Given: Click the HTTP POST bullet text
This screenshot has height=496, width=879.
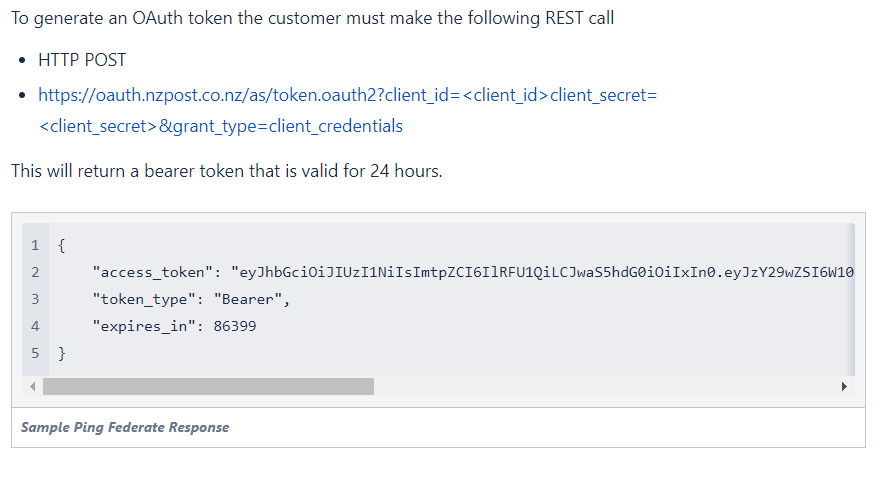Looking at the screenshot, I should pyautogui.click(x=82, y=60).
